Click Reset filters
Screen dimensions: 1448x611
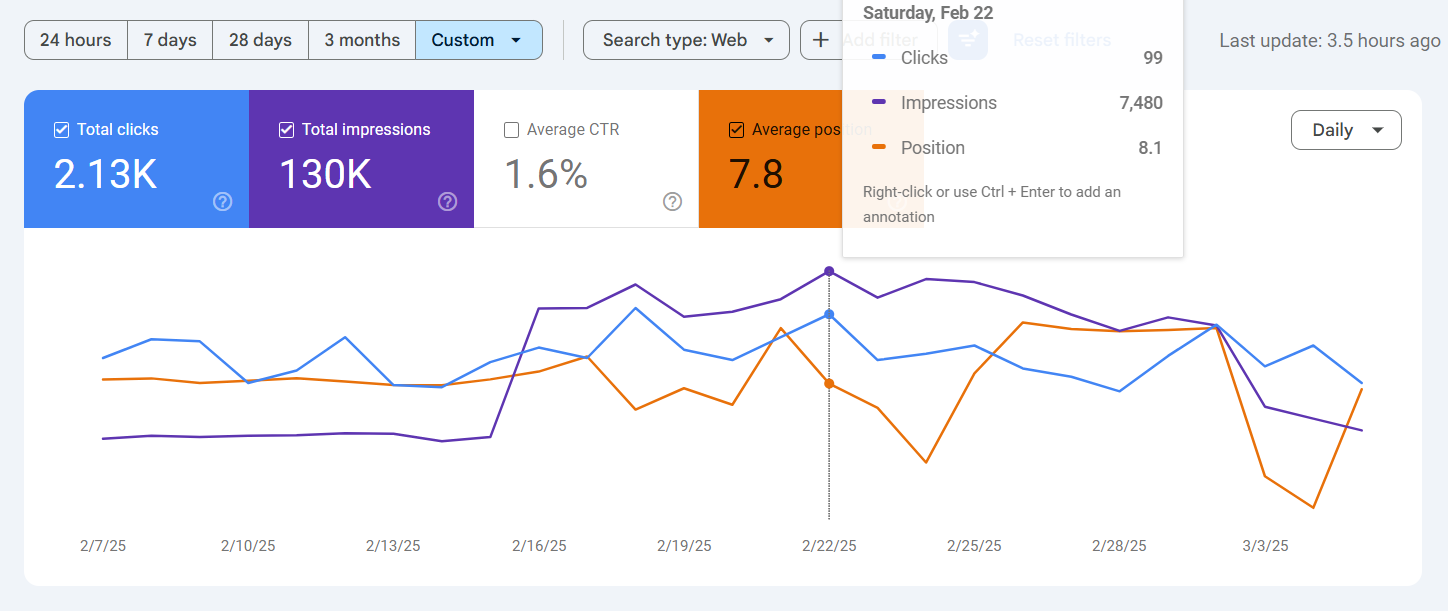tap(1062, 40)
